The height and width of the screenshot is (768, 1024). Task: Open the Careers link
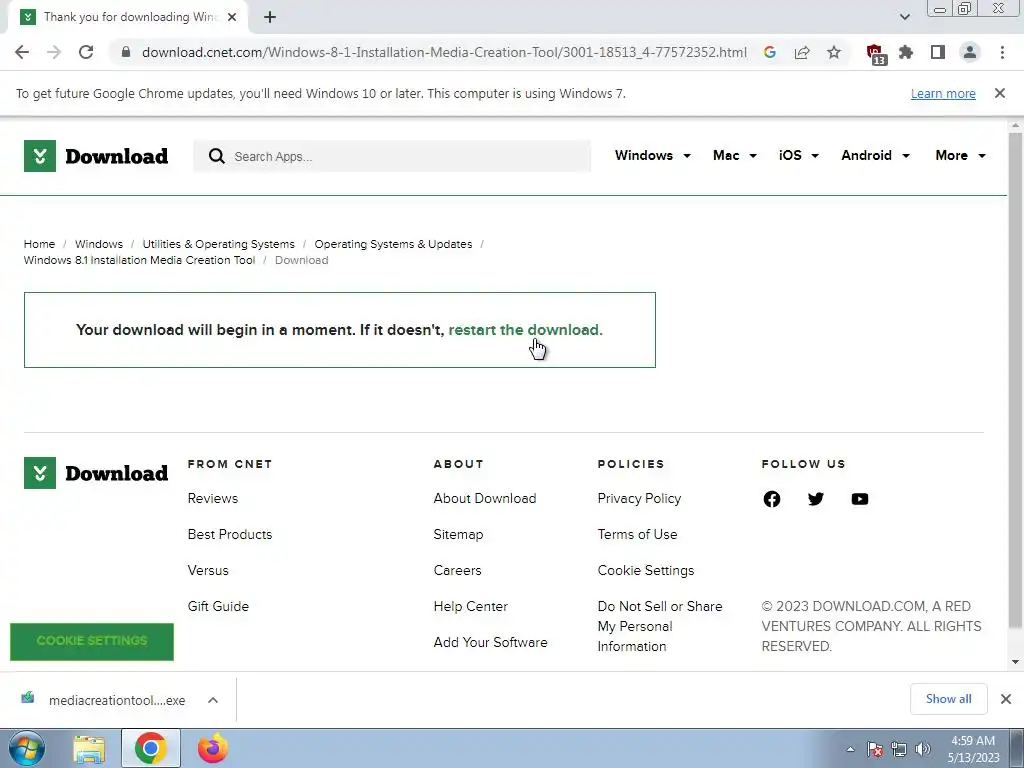(457, 570)
